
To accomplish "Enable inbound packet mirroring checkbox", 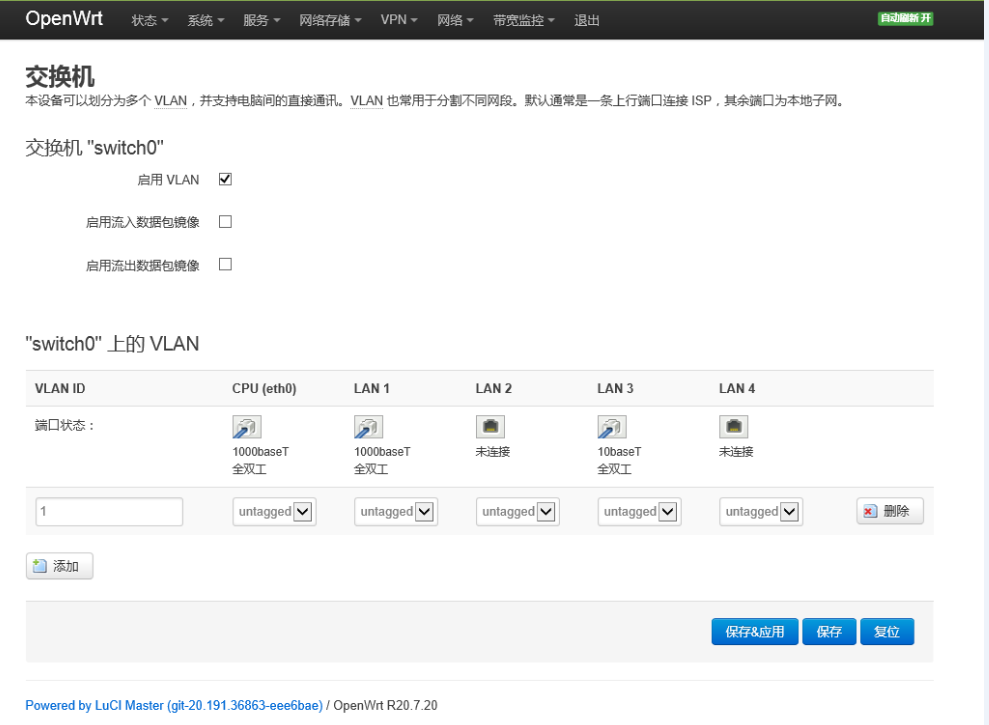I will point(224,221).
